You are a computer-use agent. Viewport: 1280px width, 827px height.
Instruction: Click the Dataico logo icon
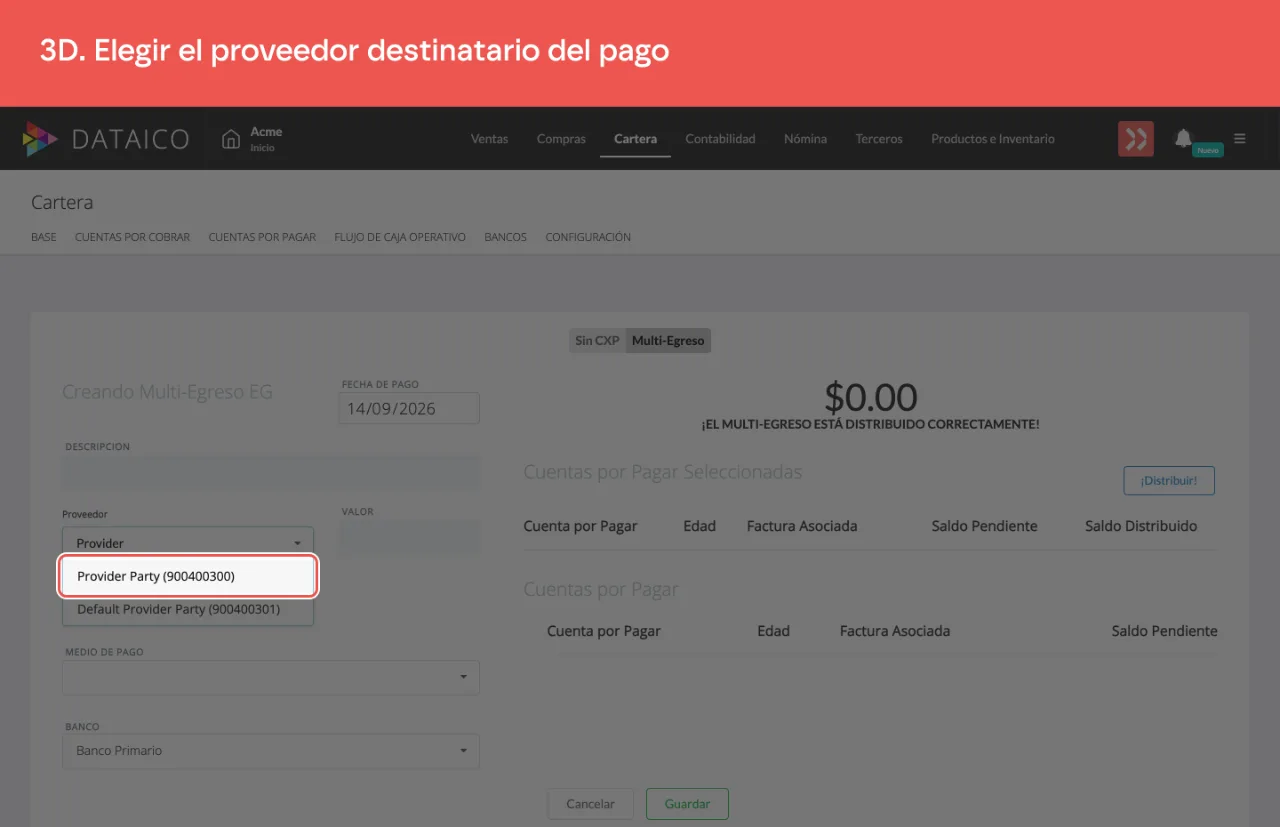pos(40,139)
